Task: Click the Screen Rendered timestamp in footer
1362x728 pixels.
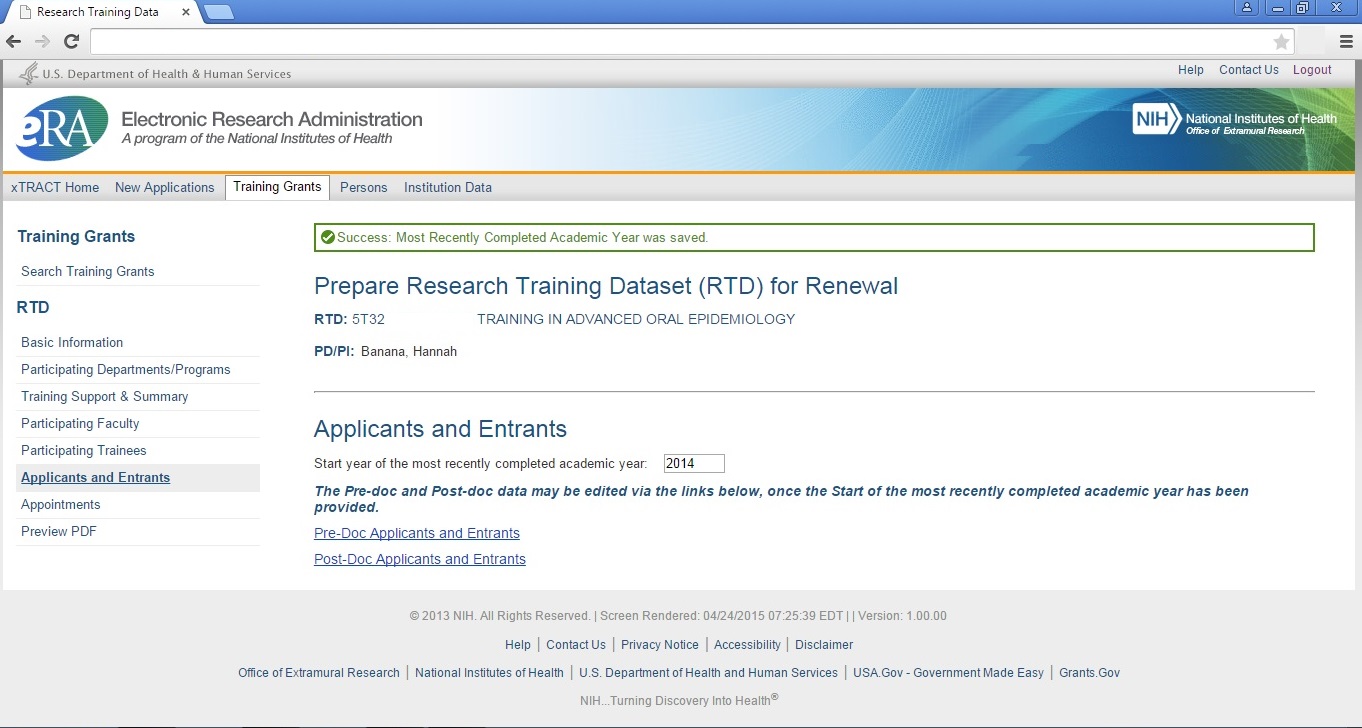Action: click(722, 616)
